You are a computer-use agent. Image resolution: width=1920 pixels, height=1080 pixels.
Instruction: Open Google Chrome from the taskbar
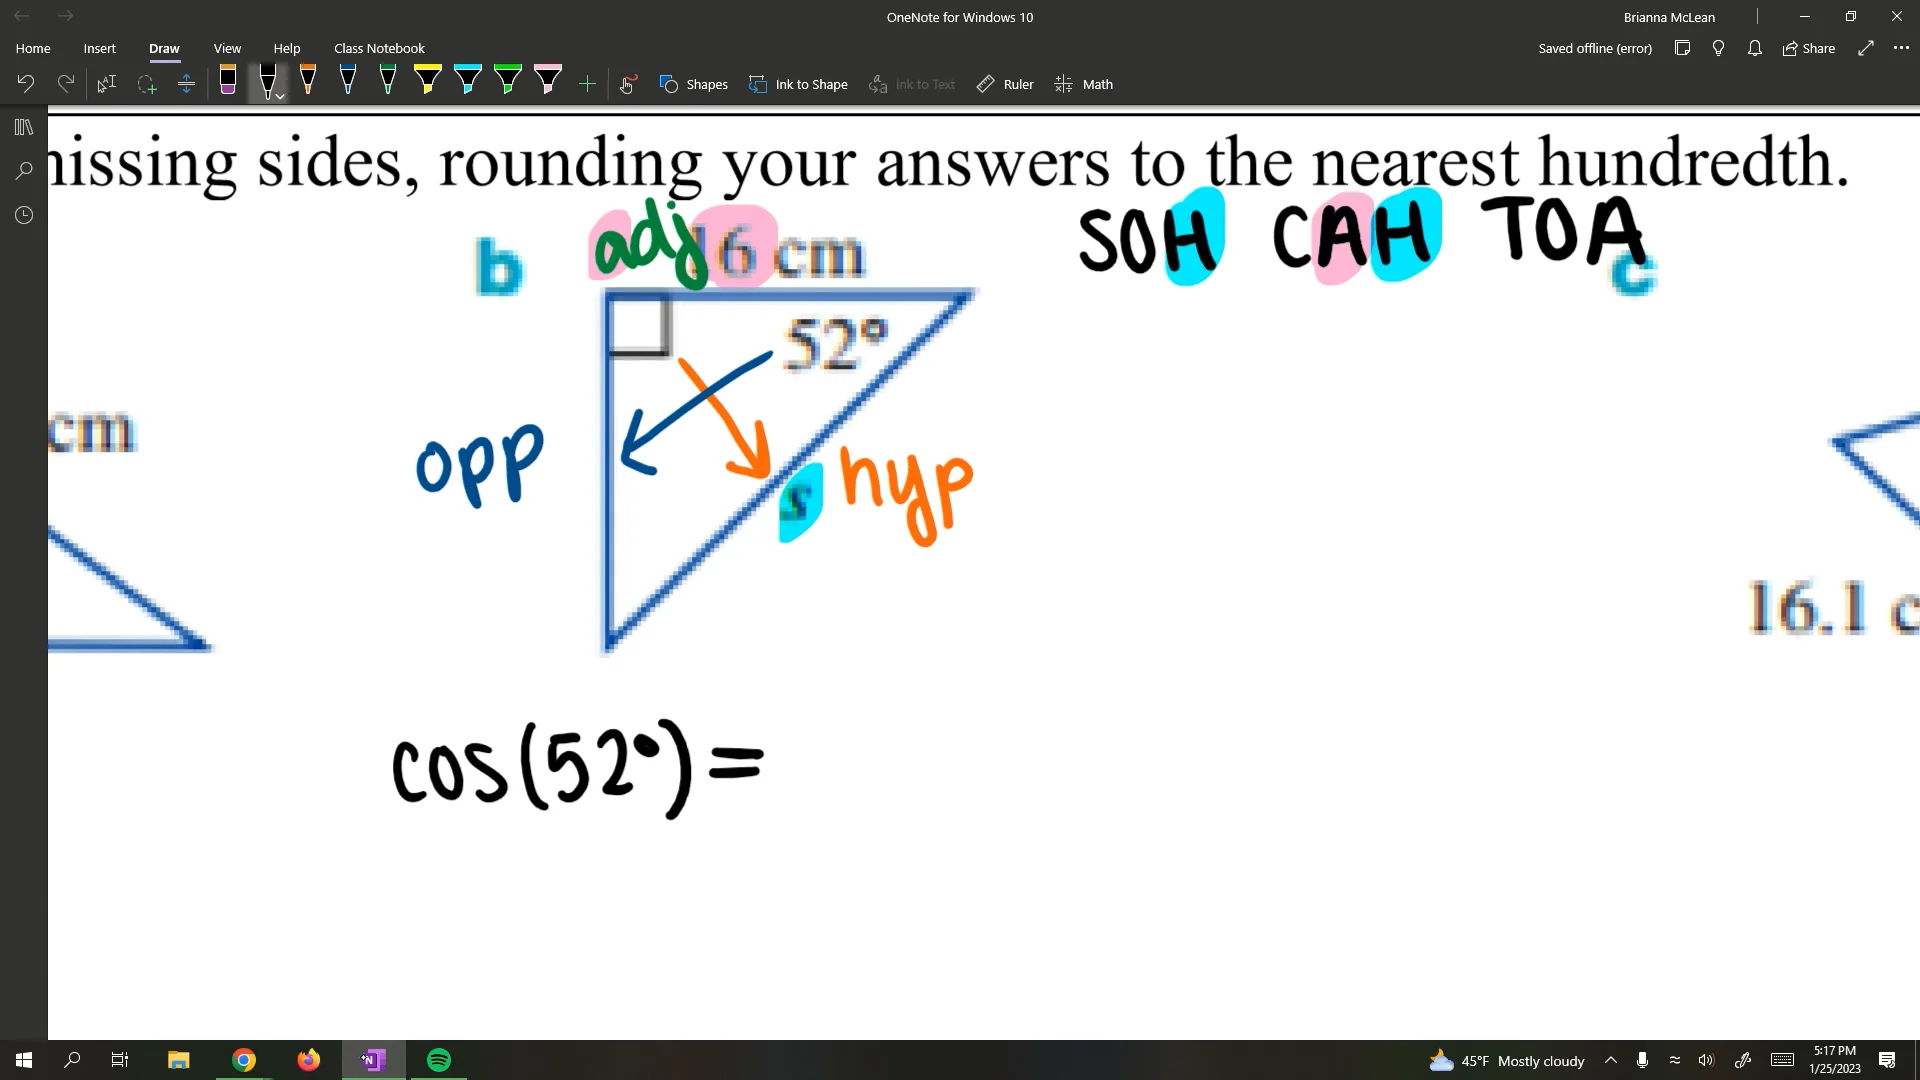244,1060
